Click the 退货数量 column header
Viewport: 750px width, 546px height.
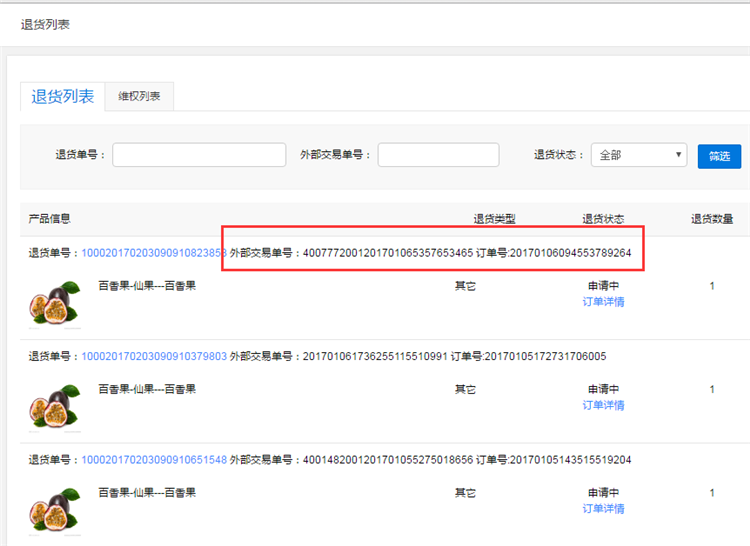pyautogui.click(x=712, y=219)
